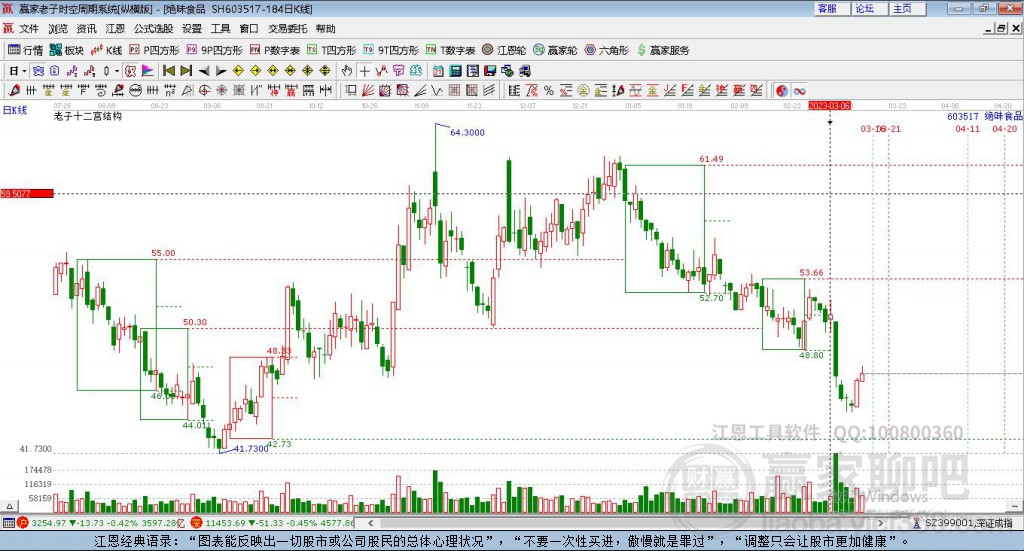Open the T四方形 tool
The width and height of the screenshot is (1024, 551).
(332, 50)
